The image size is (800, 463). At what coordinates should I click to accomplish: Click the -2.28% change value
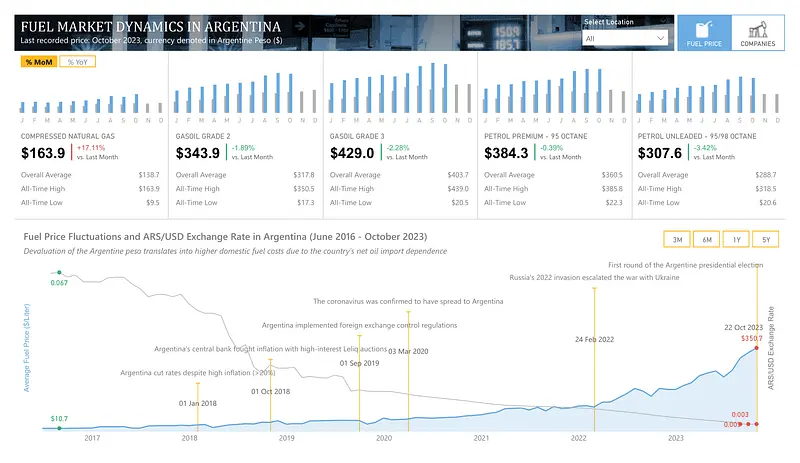tap(397, 148)
